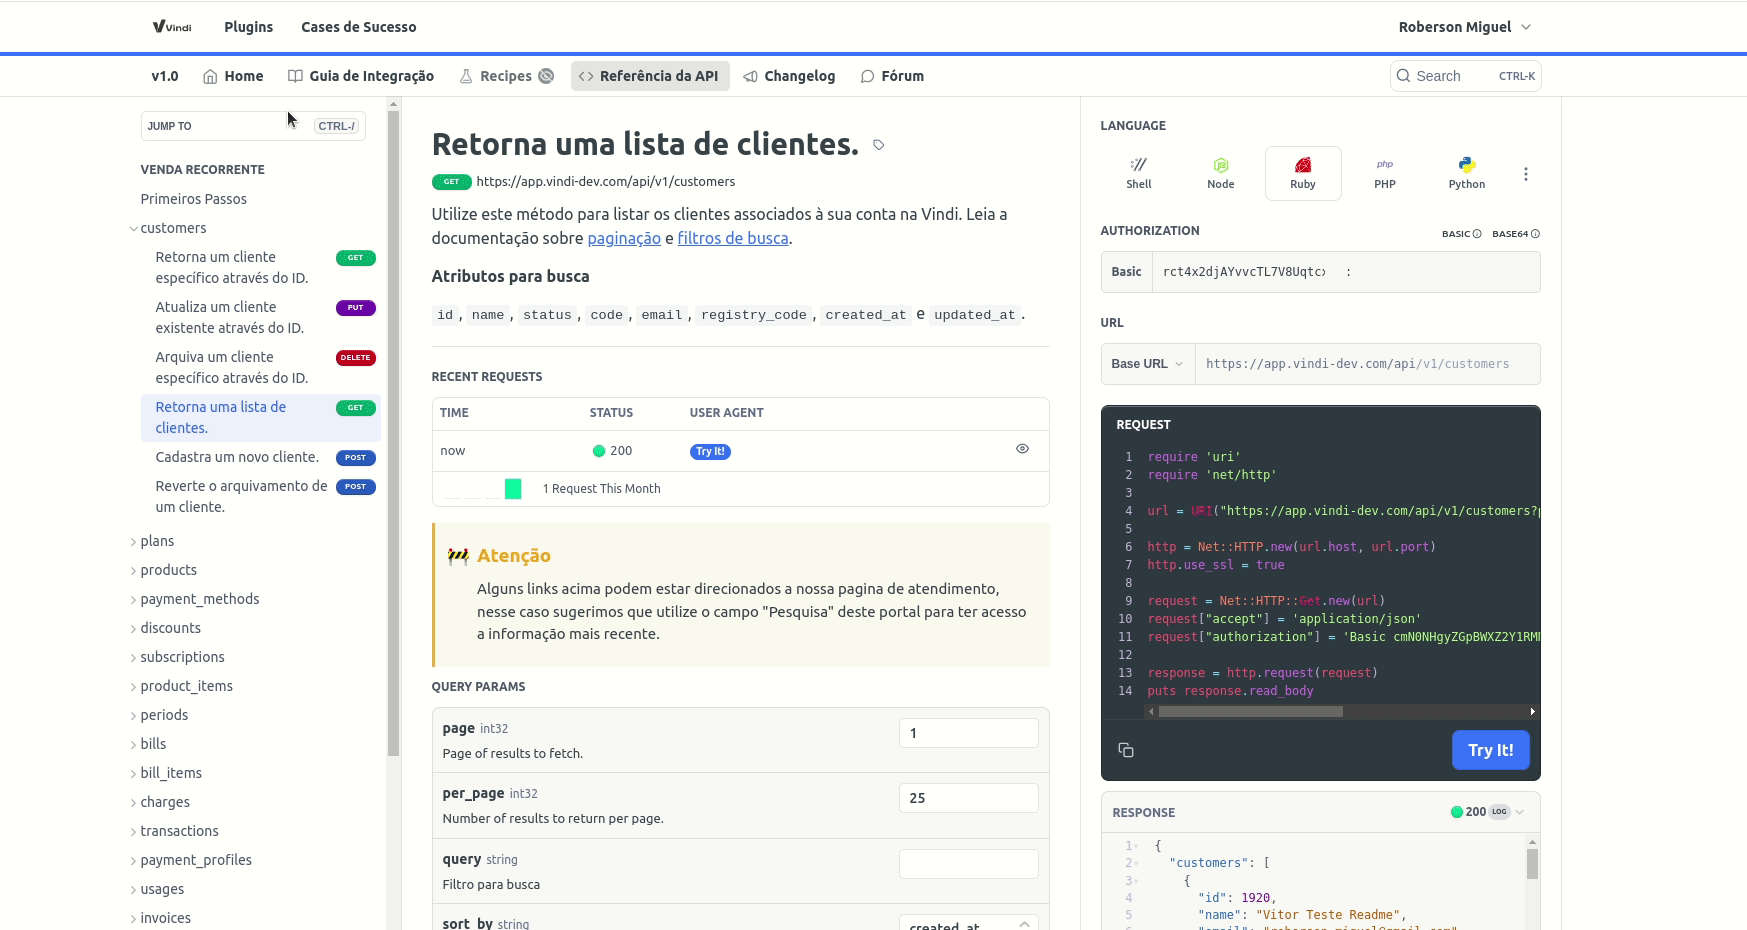1747x930 pixels.
Task: Select Referência da API tab
Action: 650,76
